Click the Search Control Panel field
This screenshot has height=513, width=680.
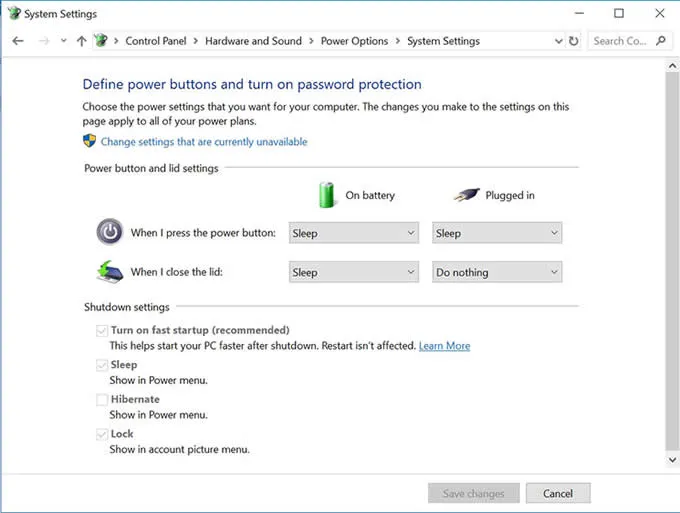click(x=620, y=41)
